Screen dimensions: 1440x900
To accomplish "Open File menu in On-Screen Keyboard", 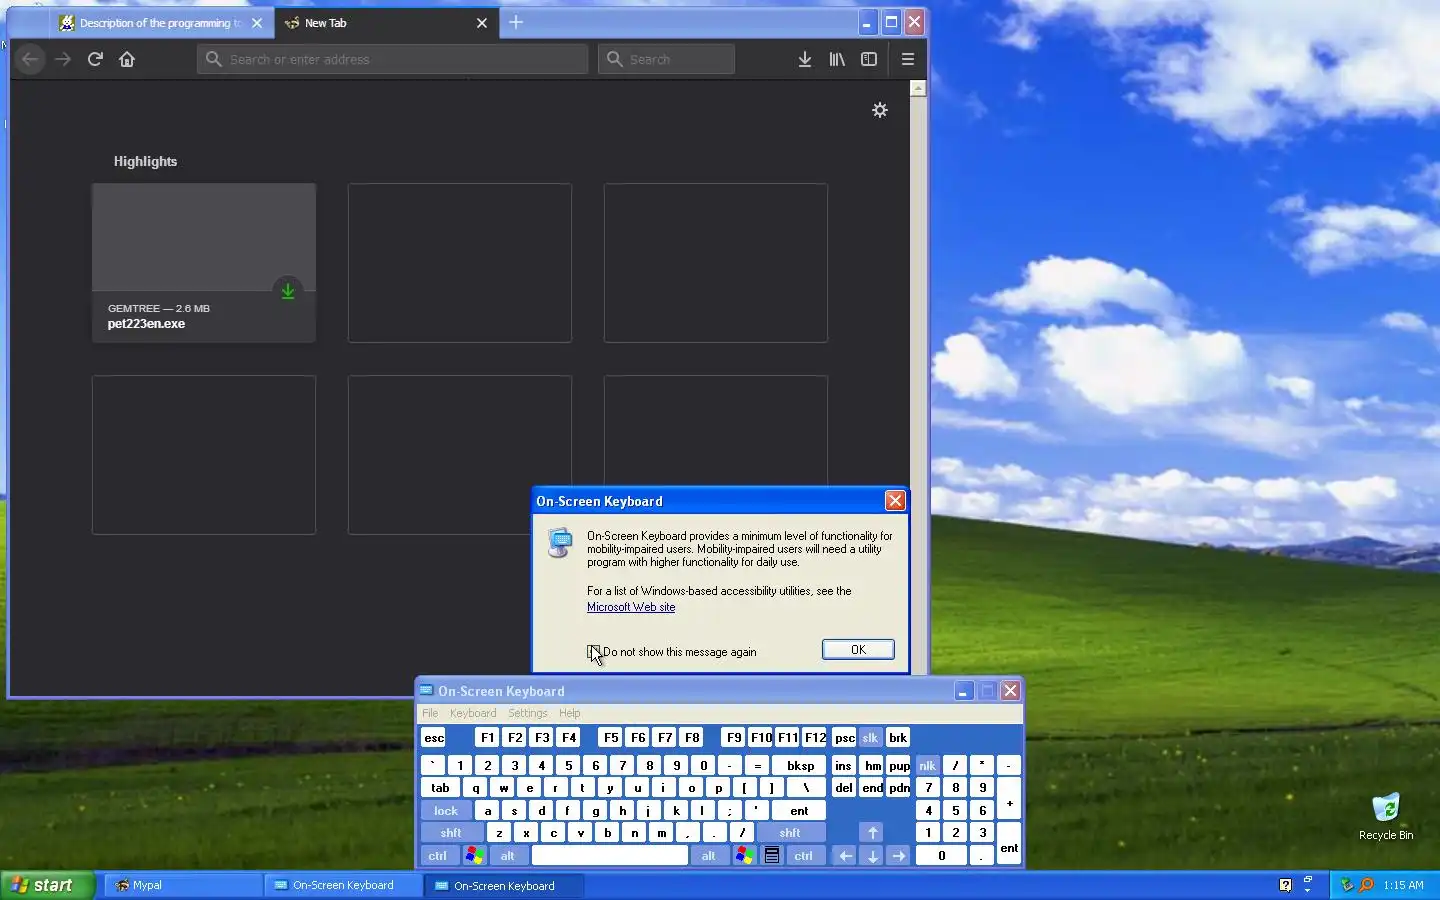I will tap(430, 713).
